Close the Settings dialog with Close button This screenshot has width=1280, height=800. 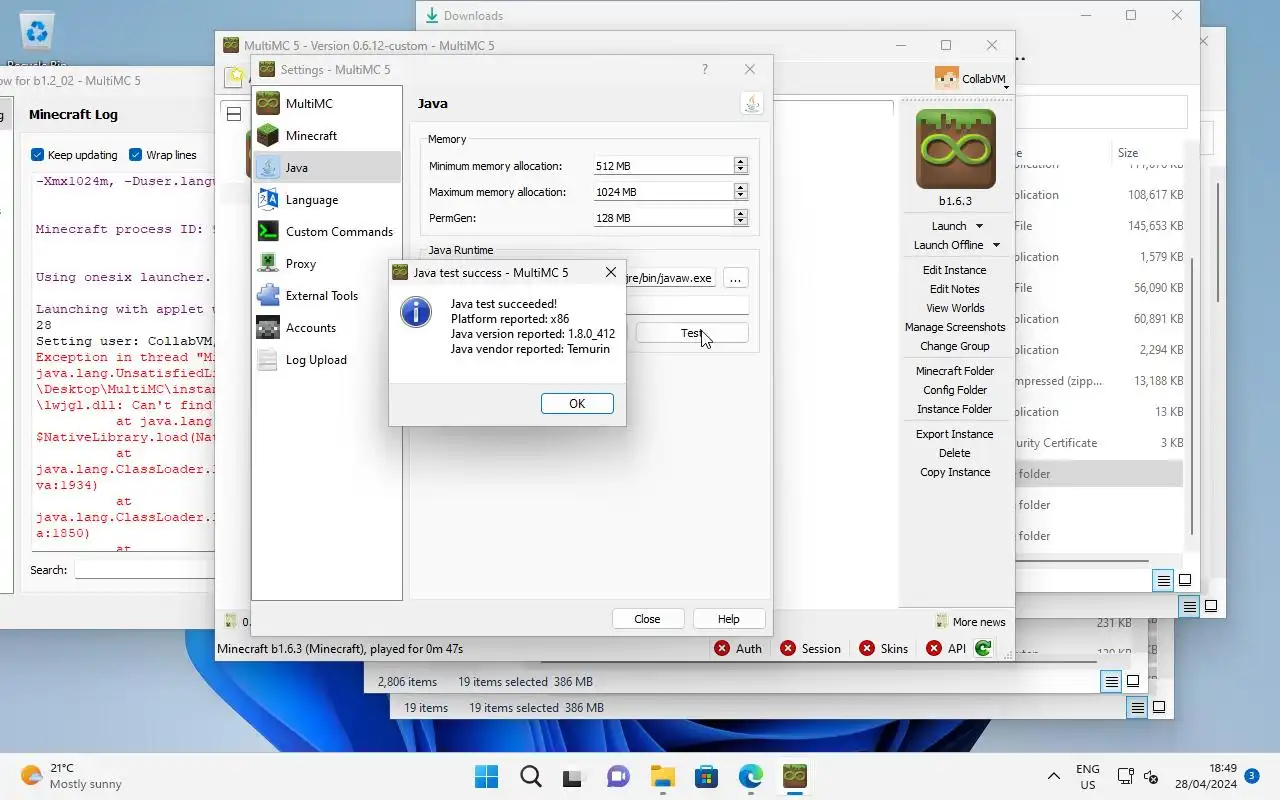(647, 619)
